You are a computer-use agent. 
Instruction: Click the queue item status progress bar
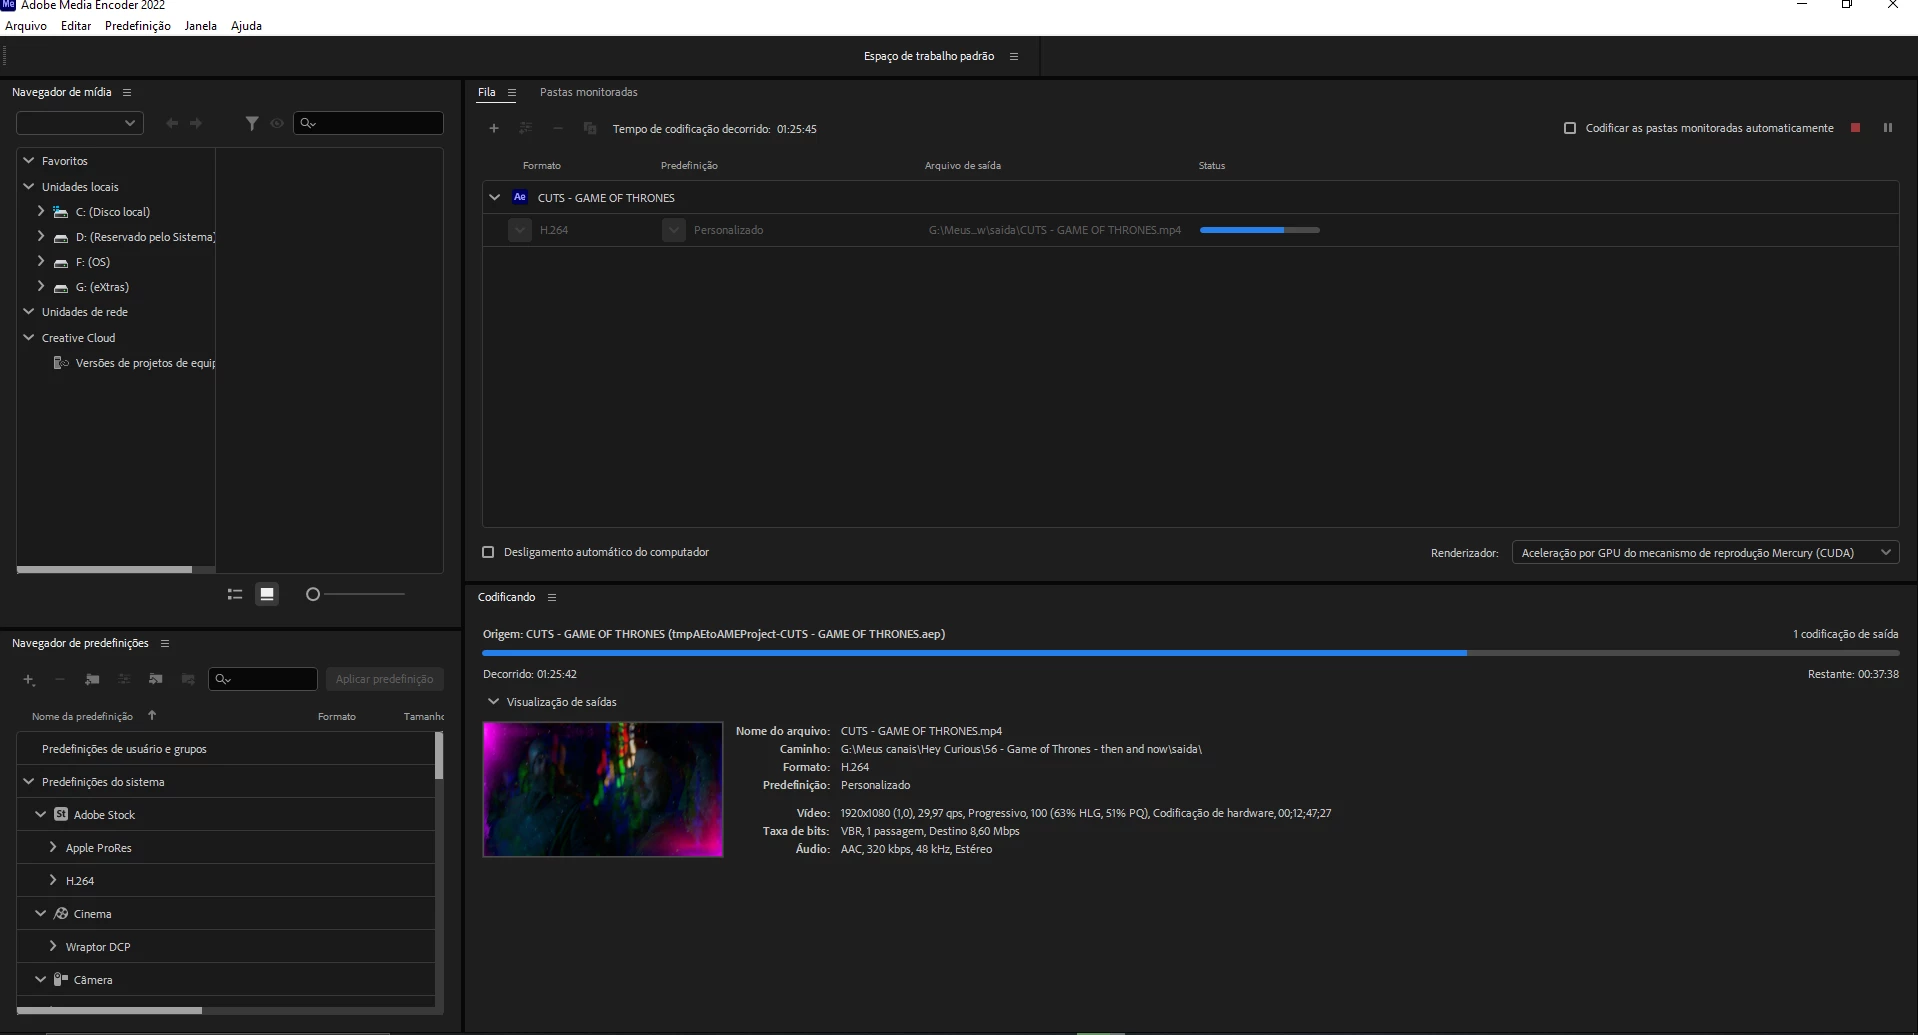tap(1260, 230)
